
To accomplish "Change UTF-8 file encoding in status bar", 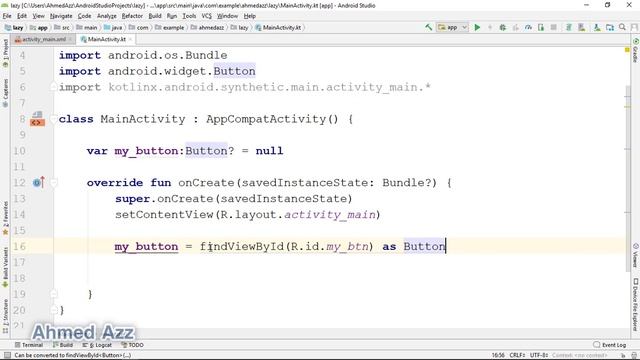I will (x=539, y=356).
